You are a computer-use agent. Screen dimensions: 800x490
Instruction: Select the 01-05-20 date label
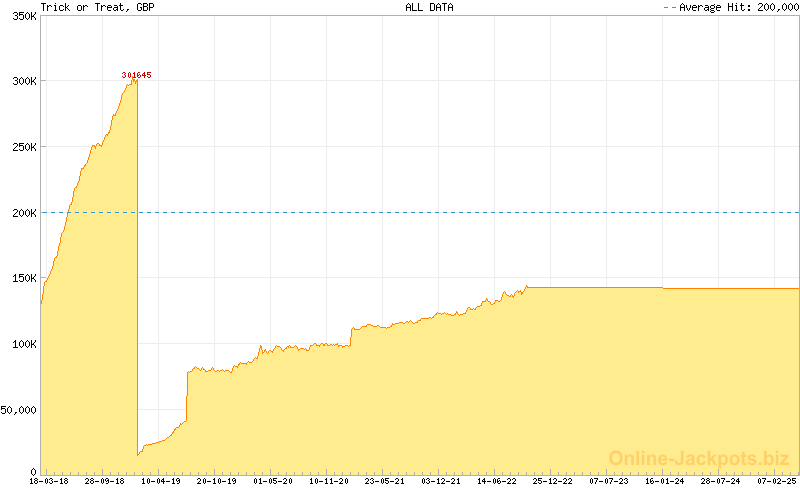[x=273, y=481]
